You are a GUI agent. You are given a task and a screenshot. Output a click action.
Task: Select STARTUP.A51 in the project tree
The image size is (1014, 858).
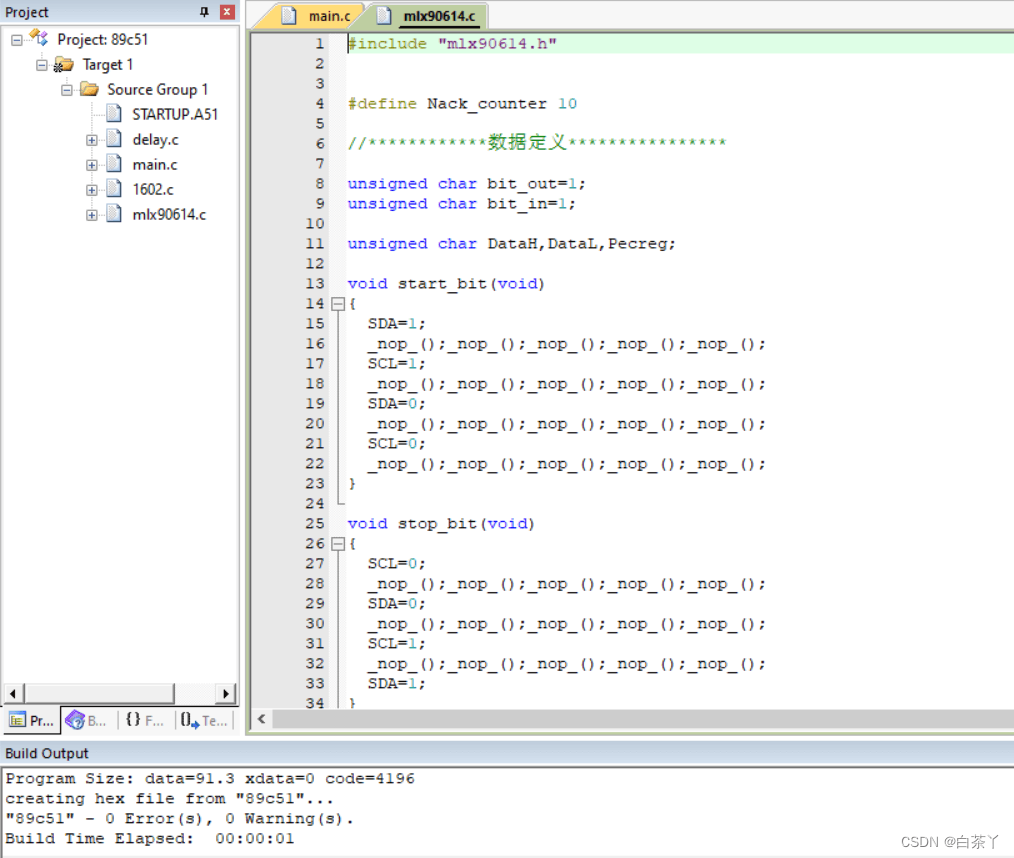pos(175,114)
